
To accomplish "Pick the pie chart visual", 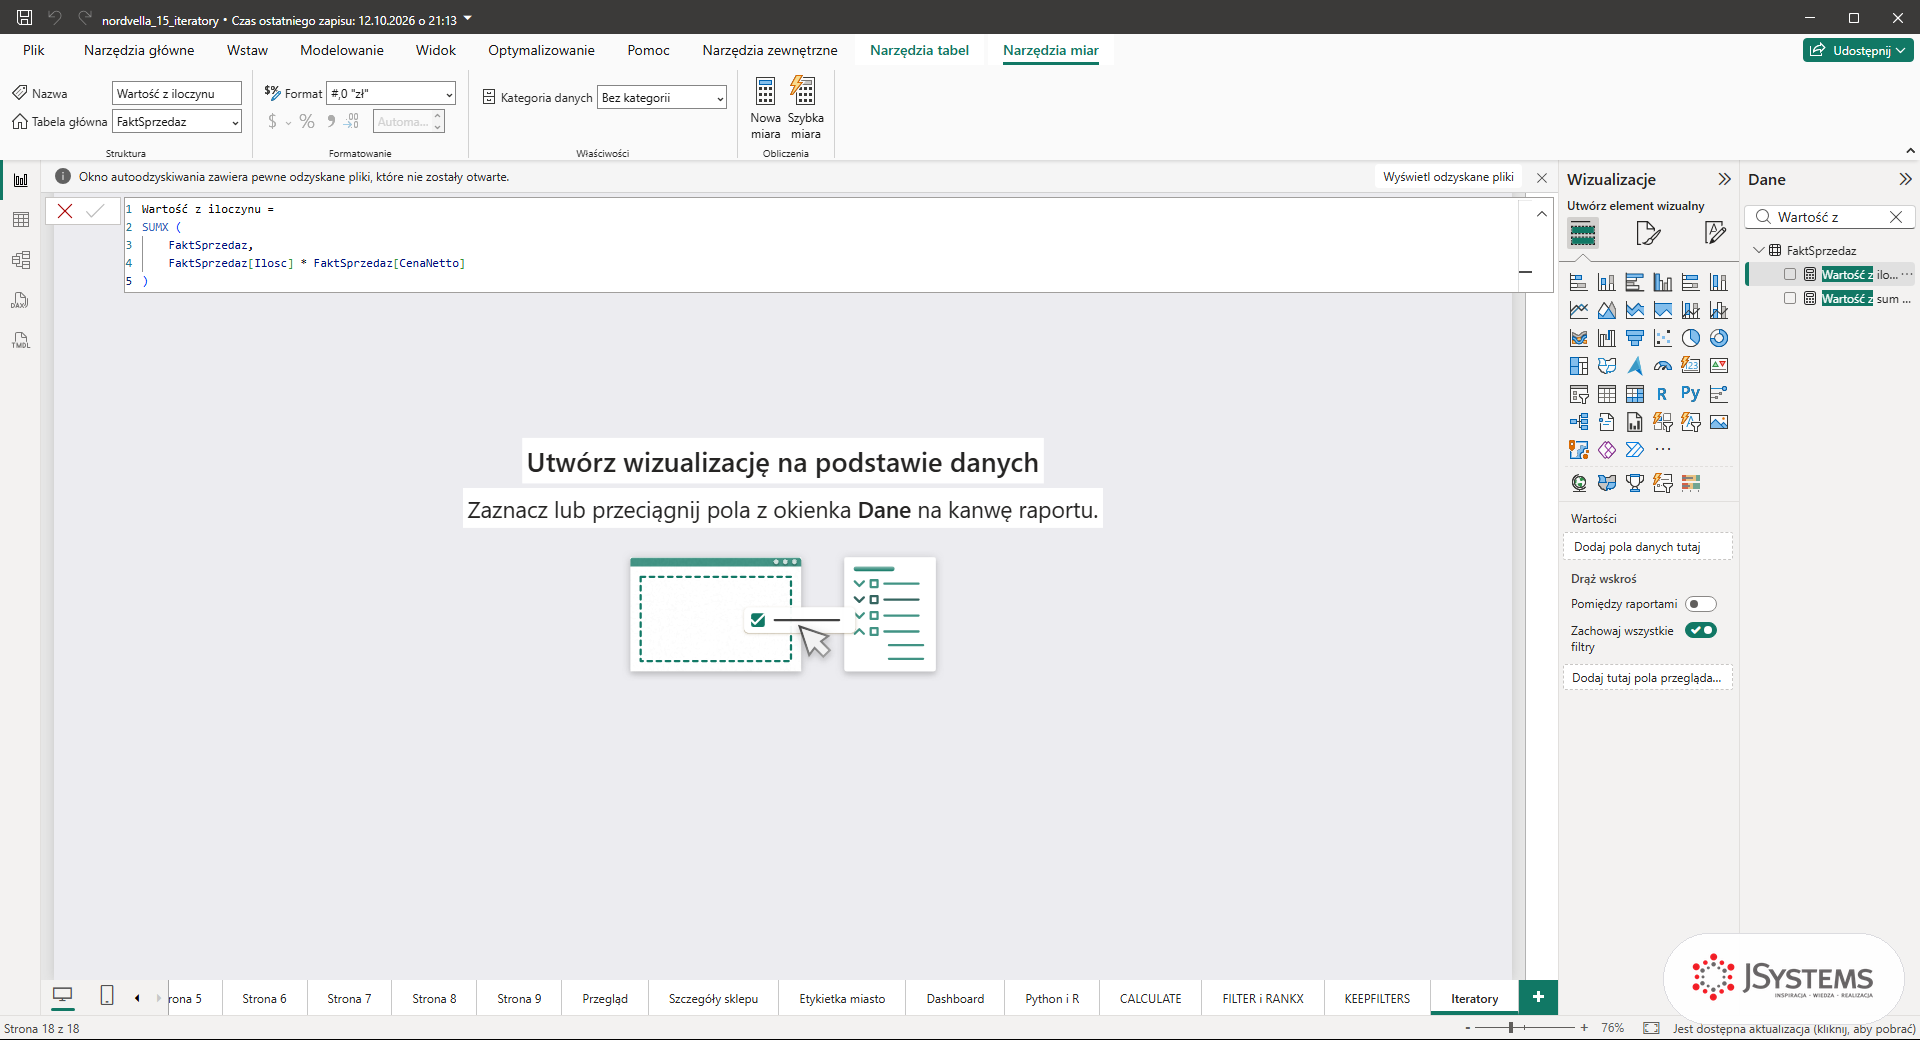I will click(x=1691, y=338).
